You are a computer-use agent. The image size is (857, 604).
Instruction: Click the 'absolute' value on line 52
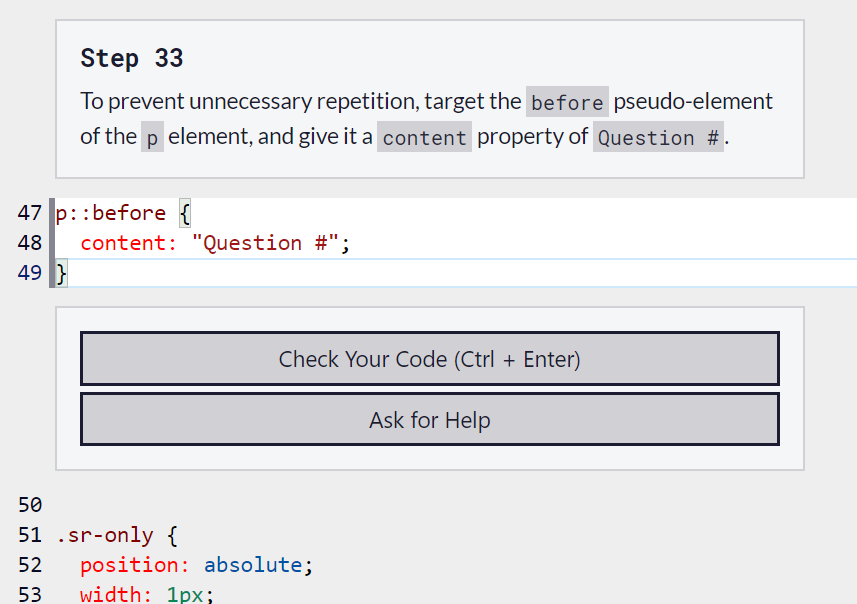(x=253, y=565)
